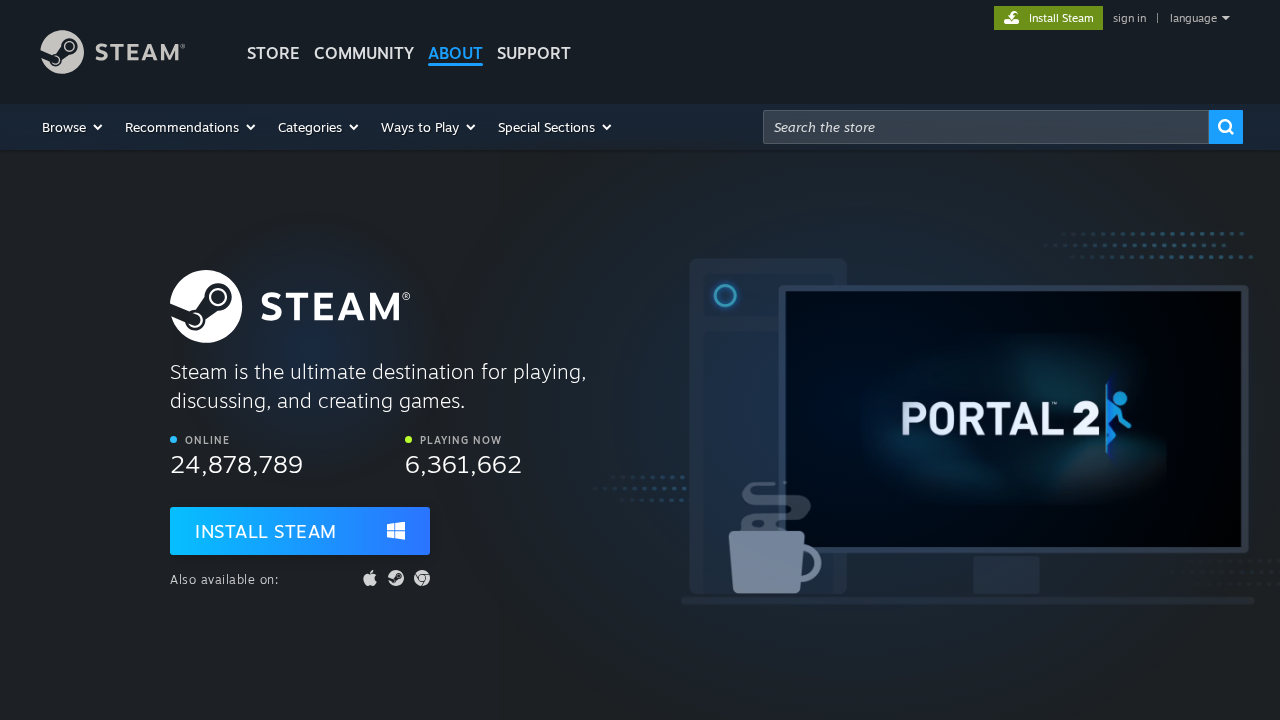Click the Steam ultimate destination tagline text

click(x=378, y=386)
